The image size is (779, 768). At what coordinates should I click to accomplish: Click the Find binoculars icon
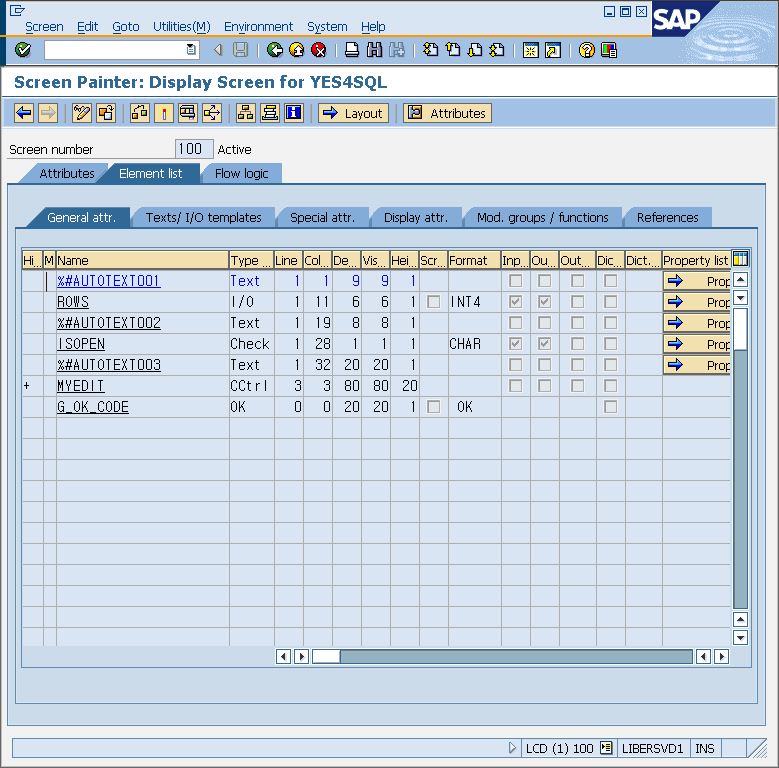[374, 50]
